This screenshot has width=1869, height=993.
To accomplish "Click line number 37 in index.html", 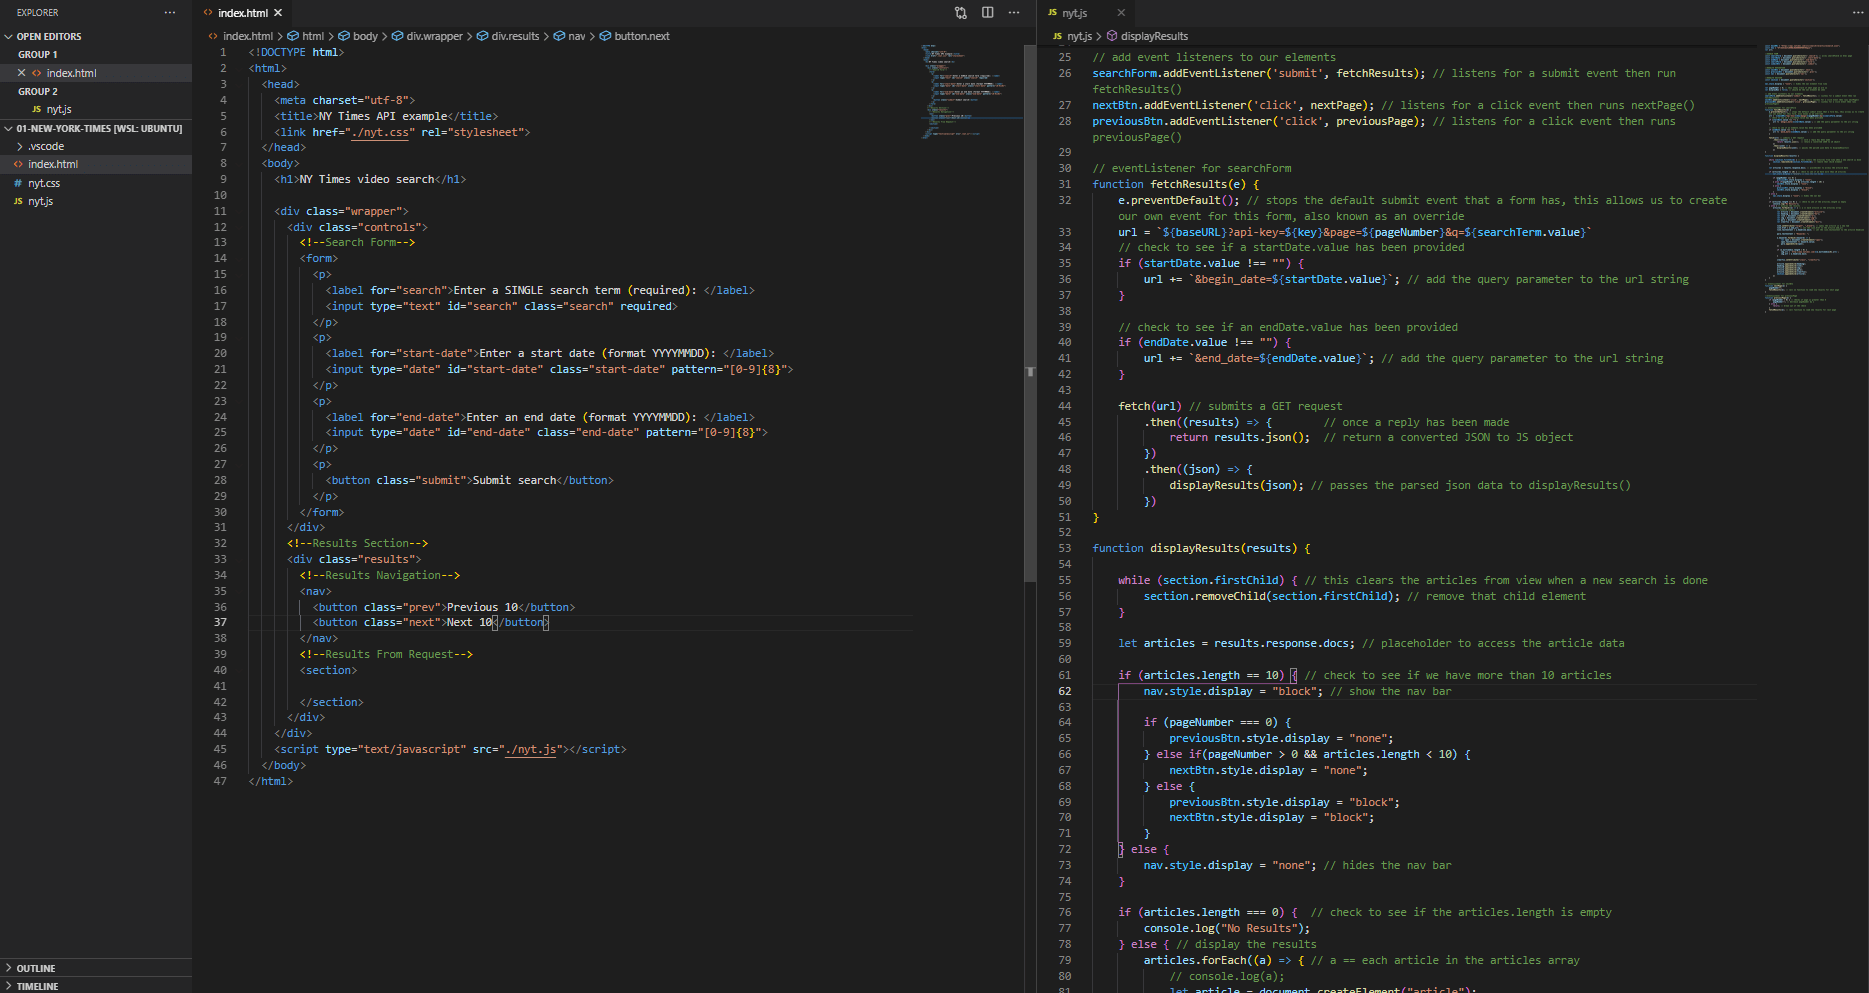I will point(220,622).
